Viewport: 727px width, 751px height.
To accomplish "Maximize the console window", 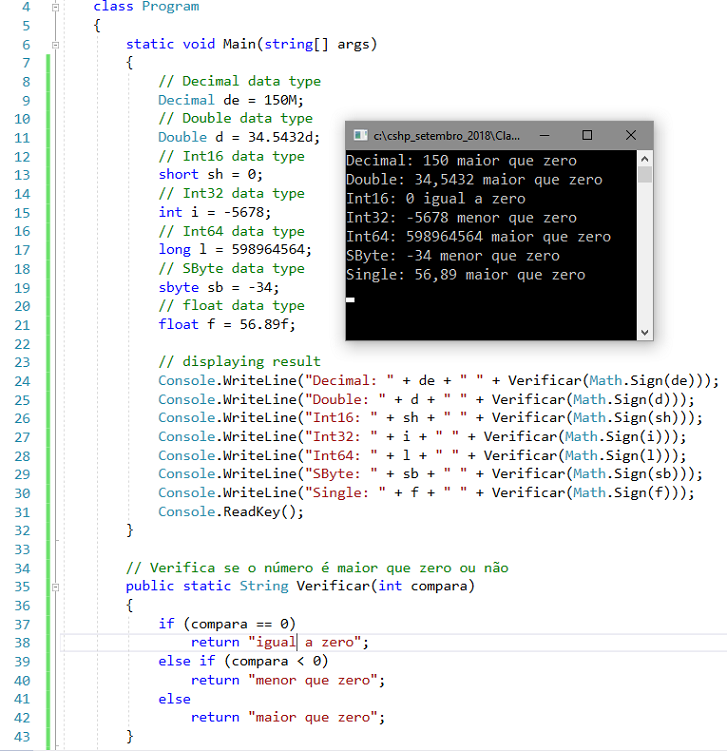I will click(x=587, y=136).
